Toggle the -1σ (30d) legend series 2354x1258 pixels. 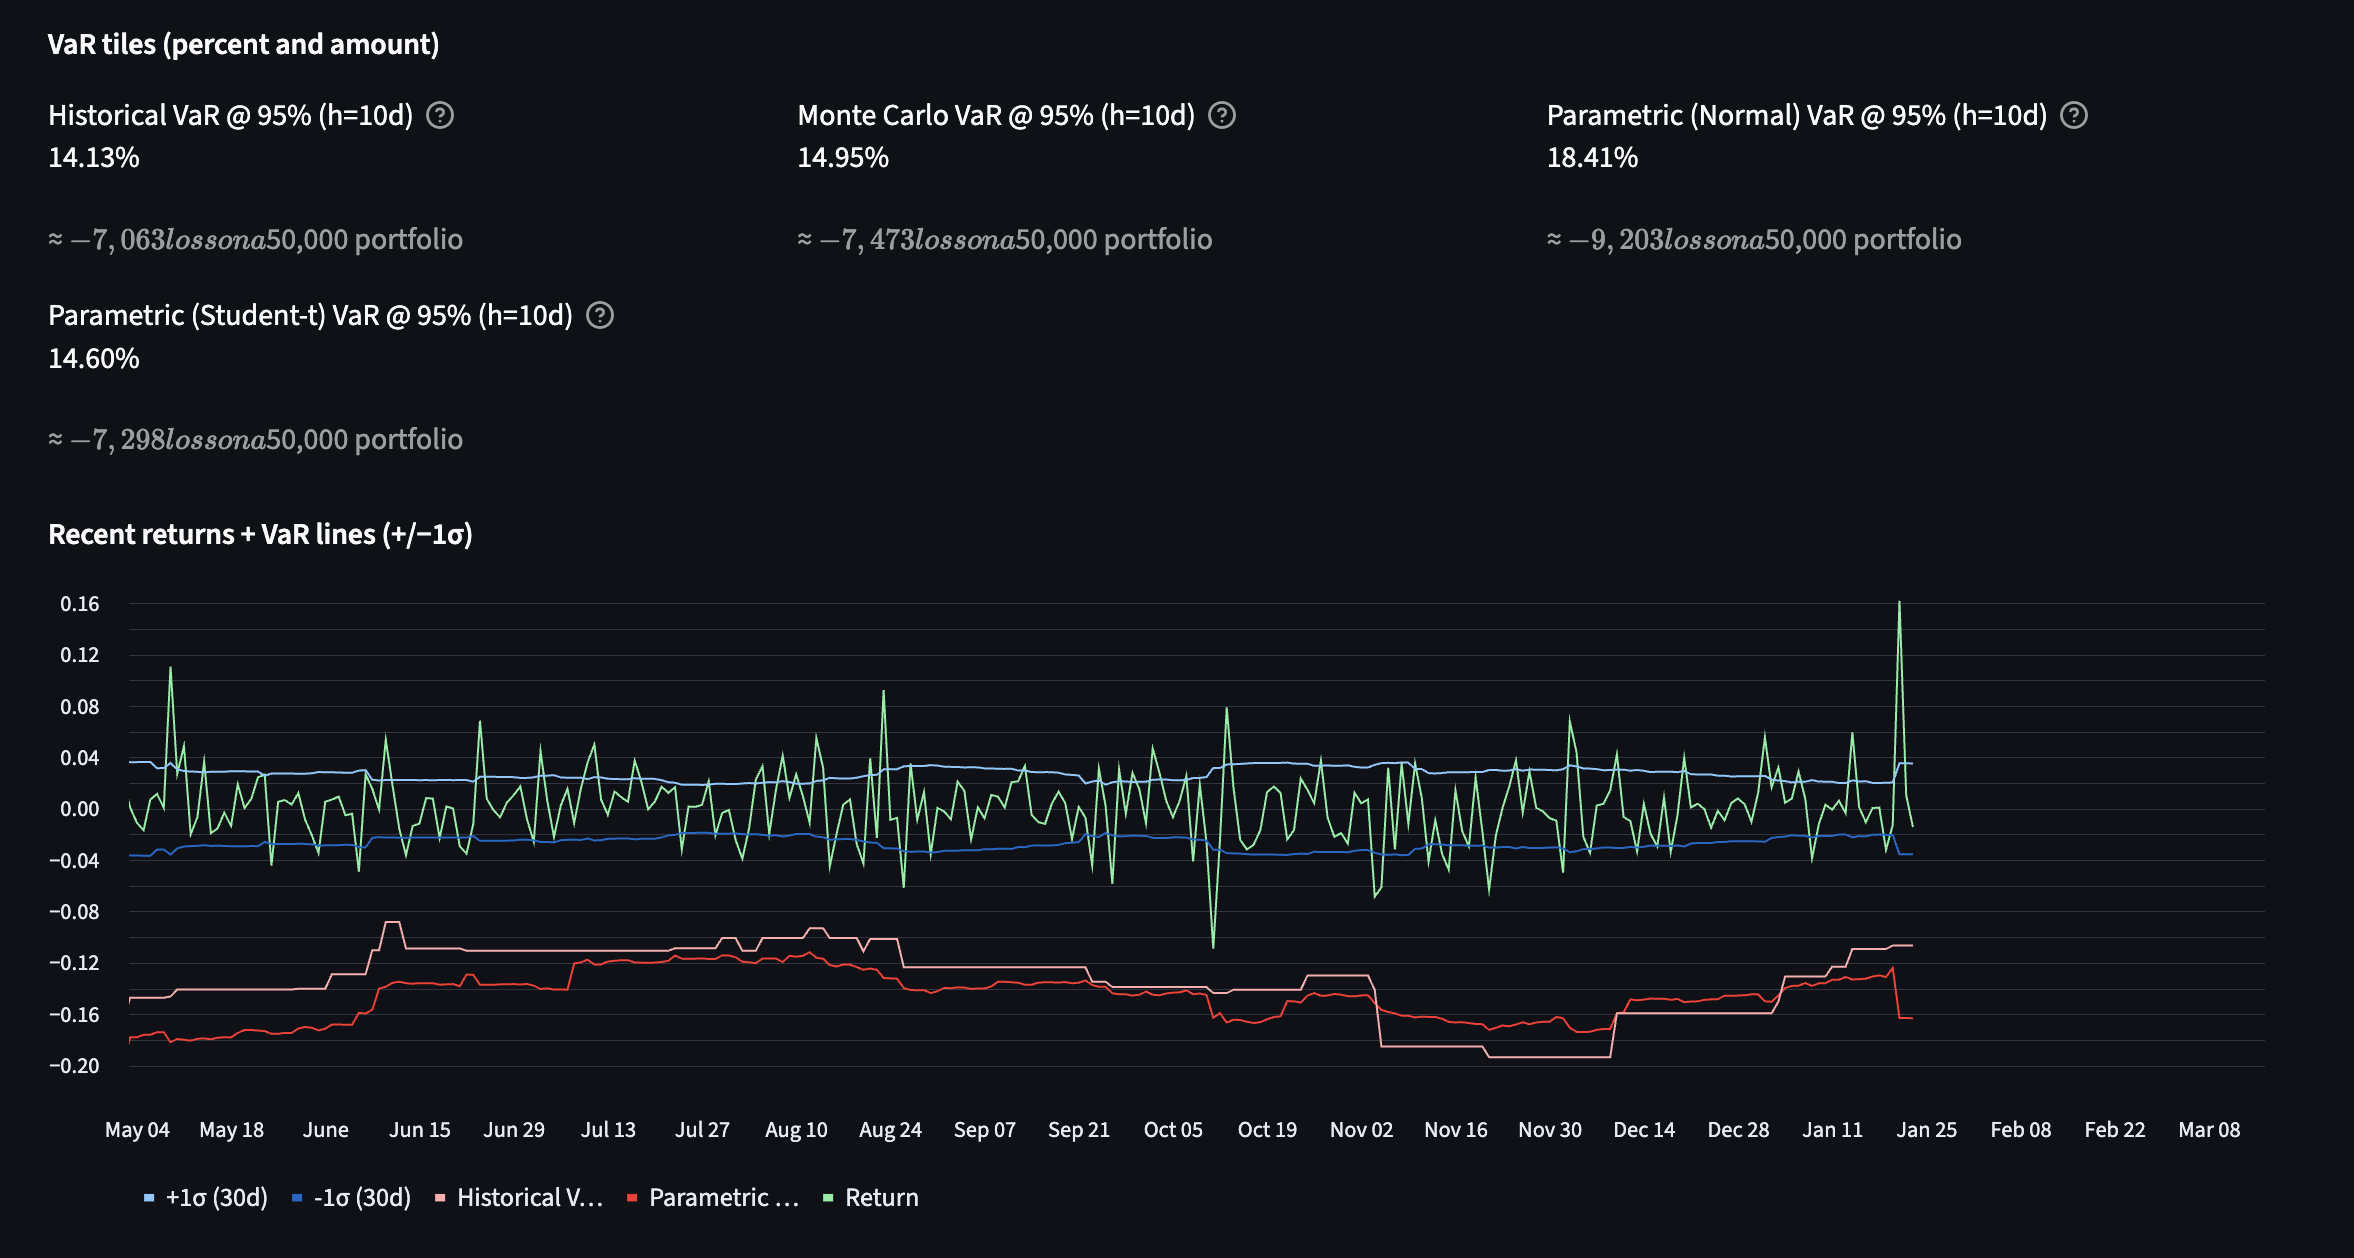(362, 1198)
